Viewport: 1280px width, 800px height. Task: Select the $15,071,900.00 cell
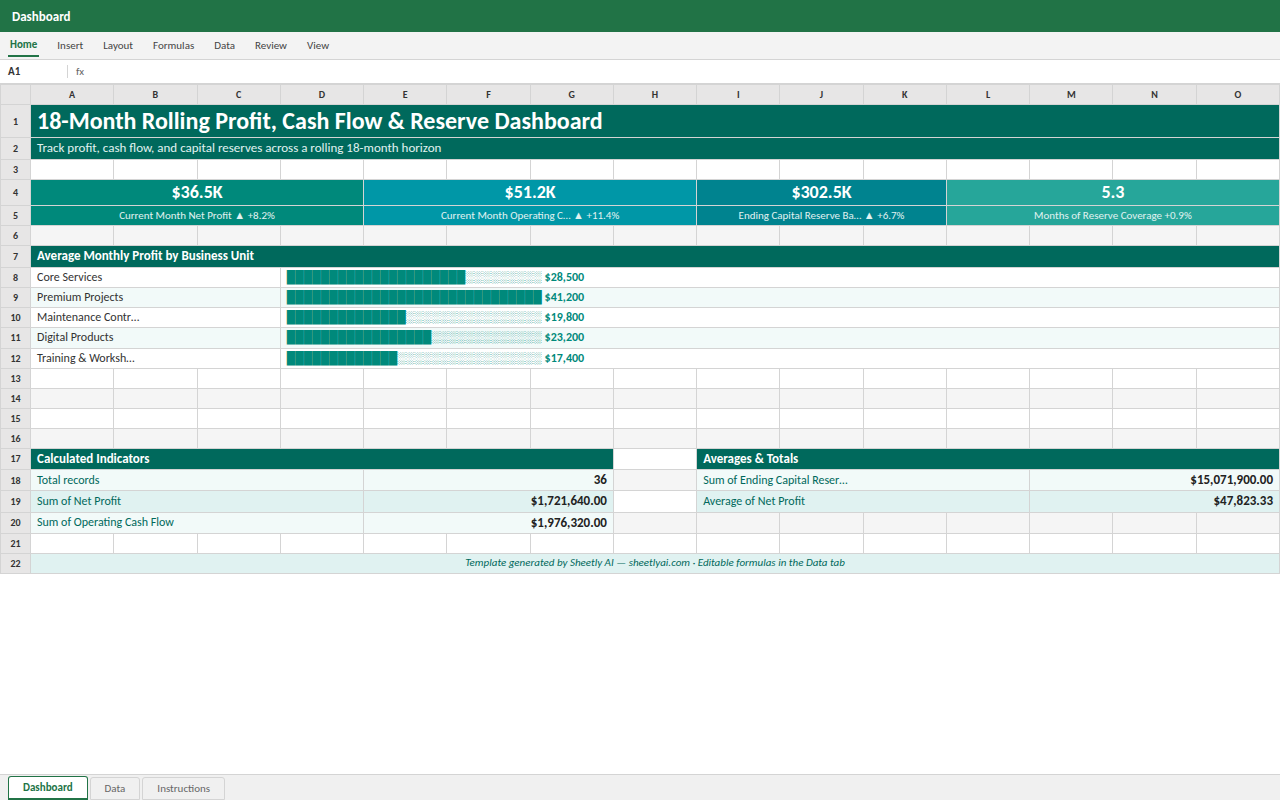point(1155,480)
